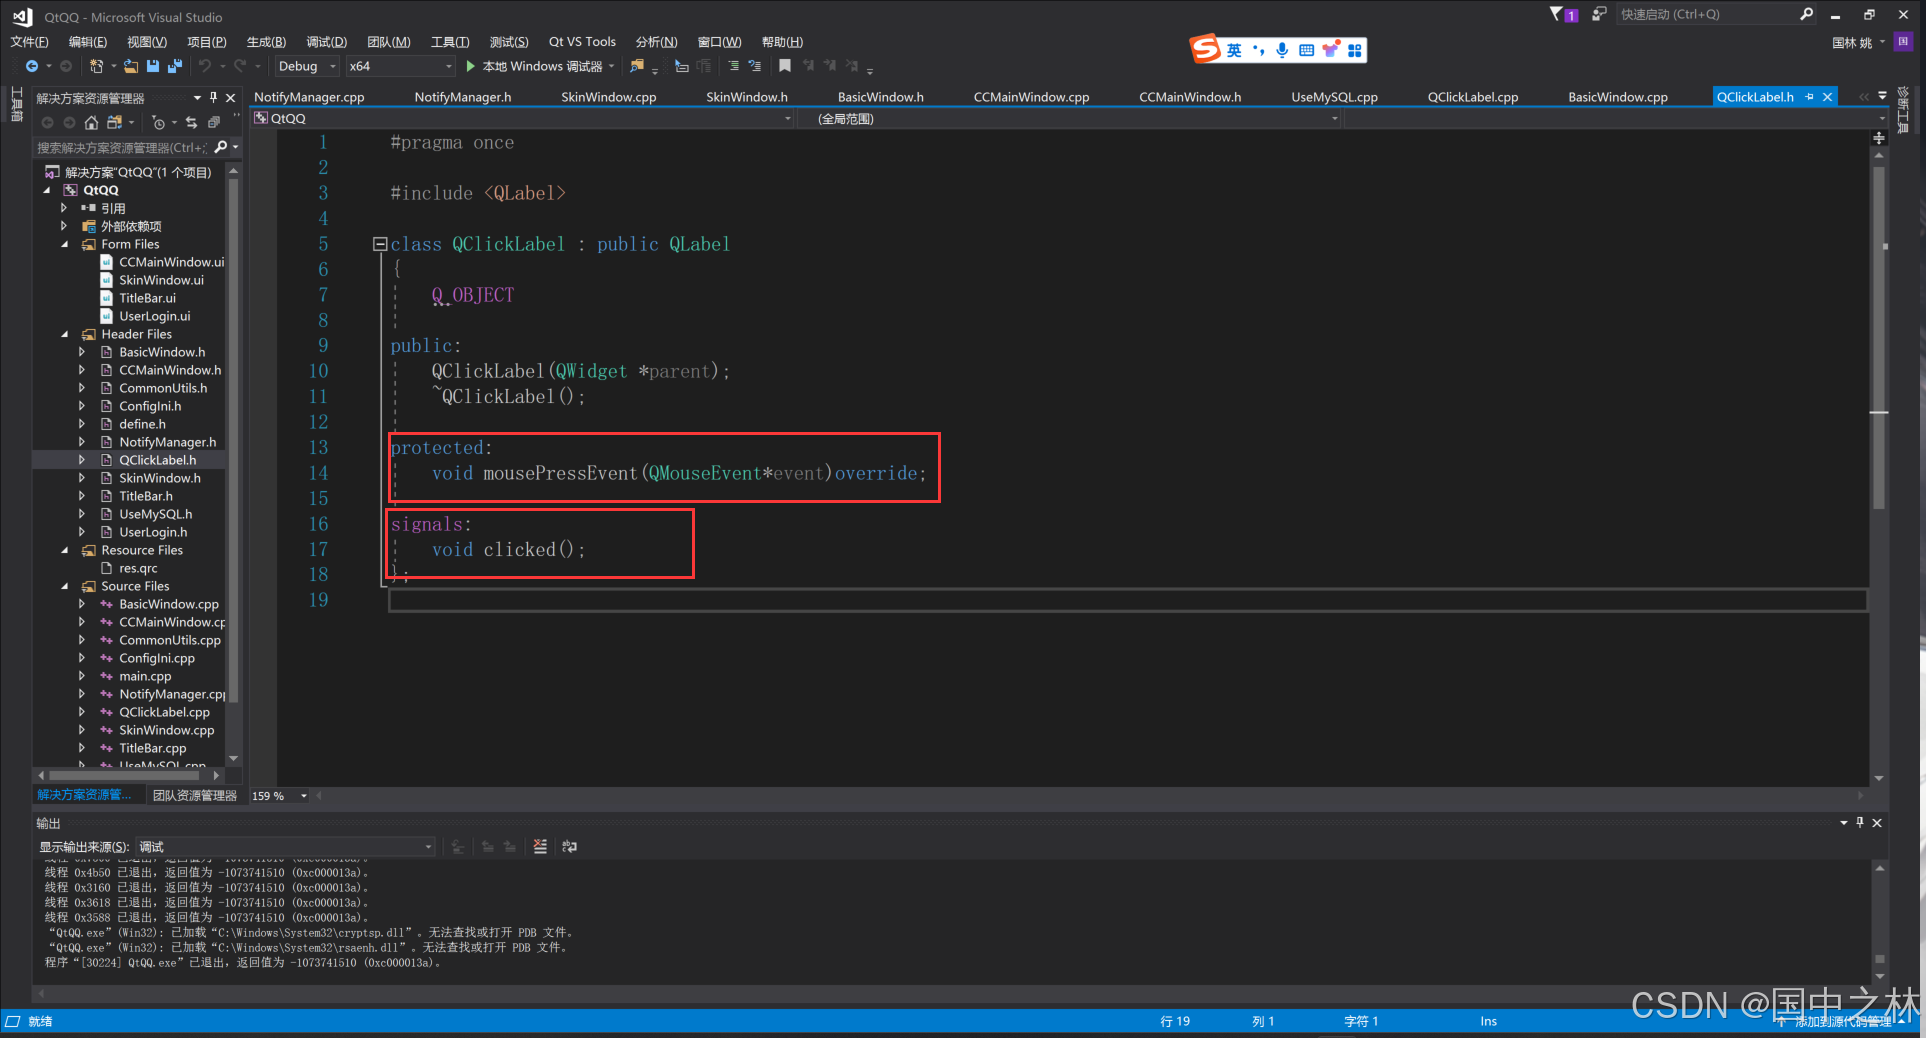Viewport: 1926px width, 1038px height.
Task: Click the Find in Files toolbar icon
Action: tap(637, 66)
